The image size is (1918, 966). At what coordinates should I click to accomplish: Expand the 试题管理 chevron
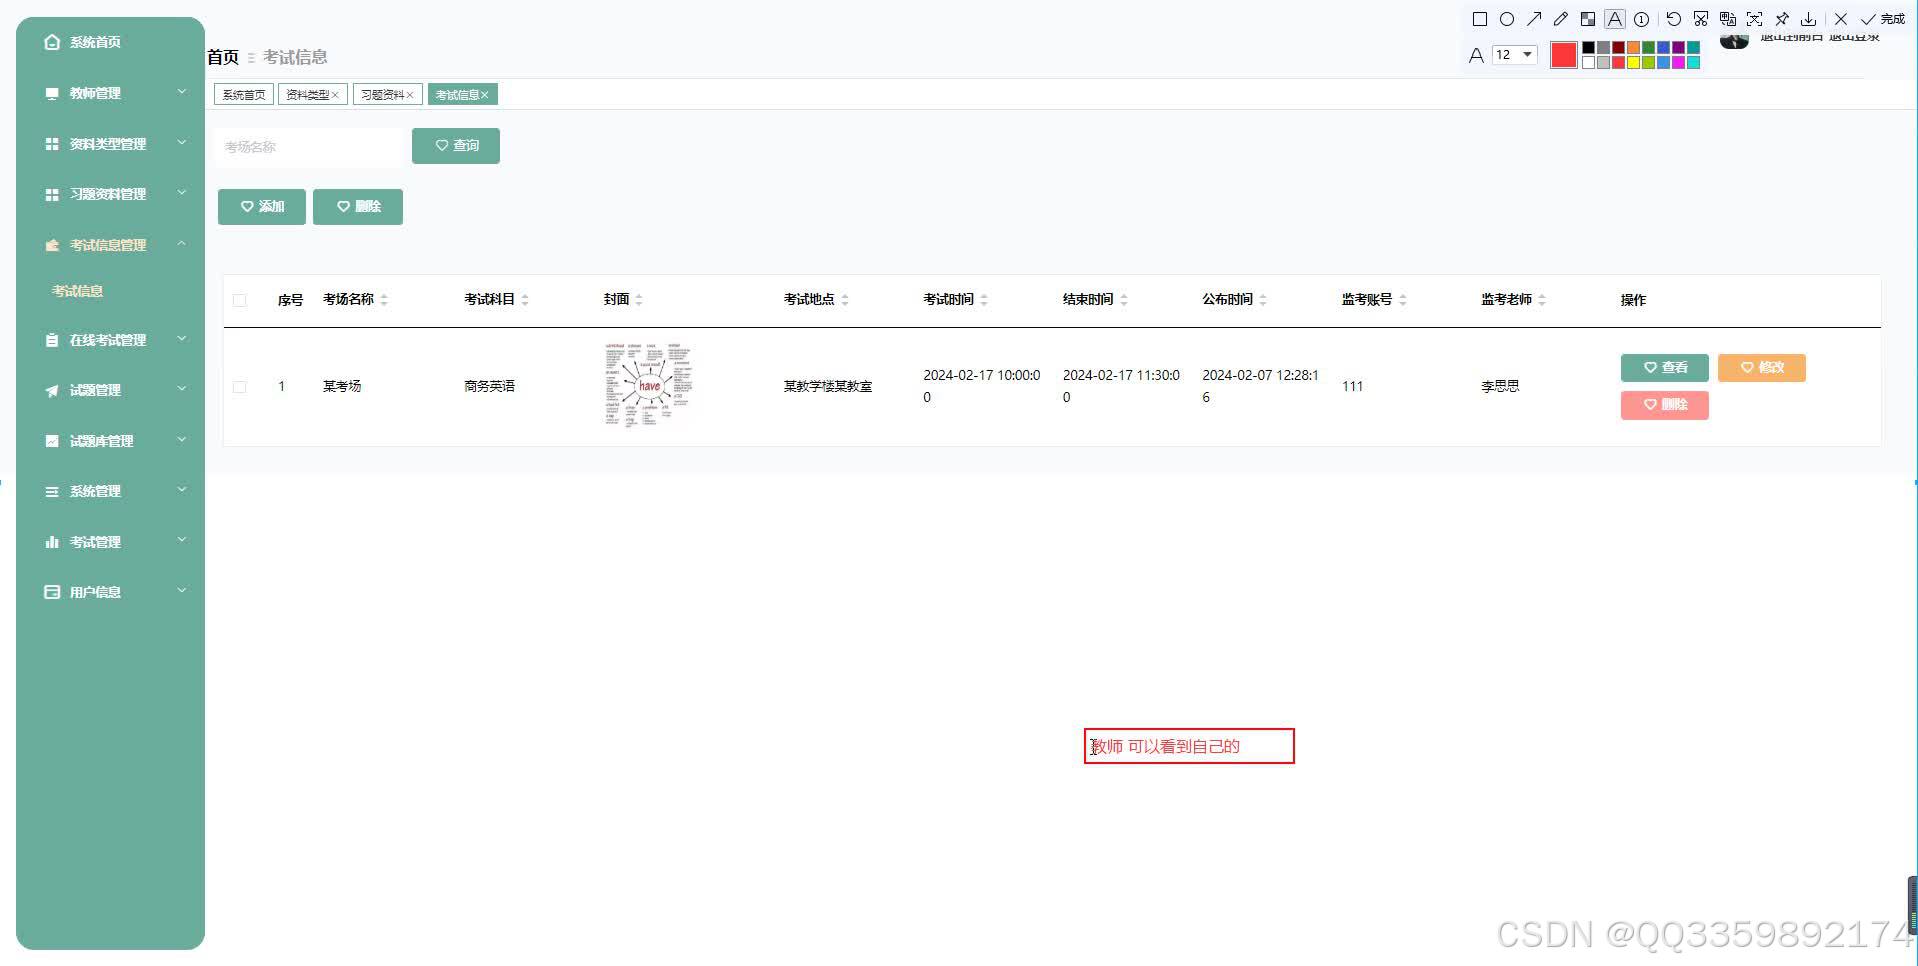click(x=182, y=389)
